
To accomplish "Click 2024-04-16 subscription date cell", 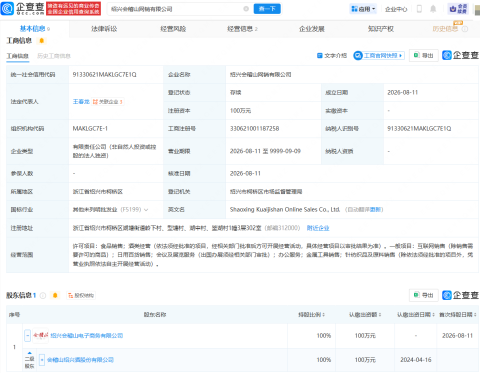I will [x=416, y=360].
